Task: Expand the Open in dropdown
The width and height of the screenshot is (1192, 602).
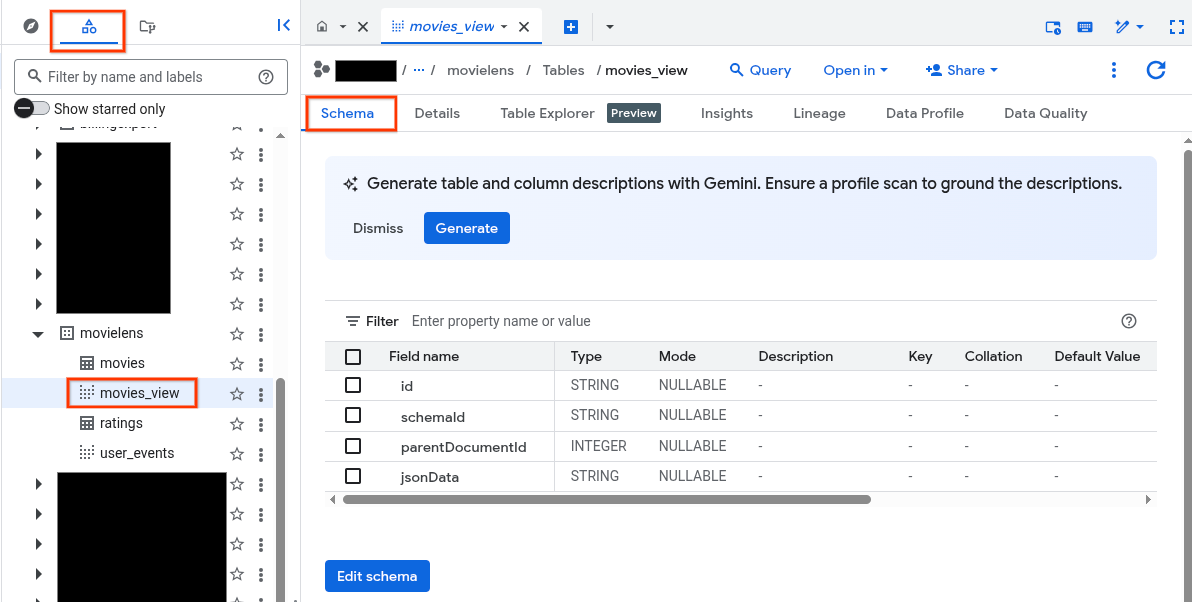Action: [x=855, y=70]
